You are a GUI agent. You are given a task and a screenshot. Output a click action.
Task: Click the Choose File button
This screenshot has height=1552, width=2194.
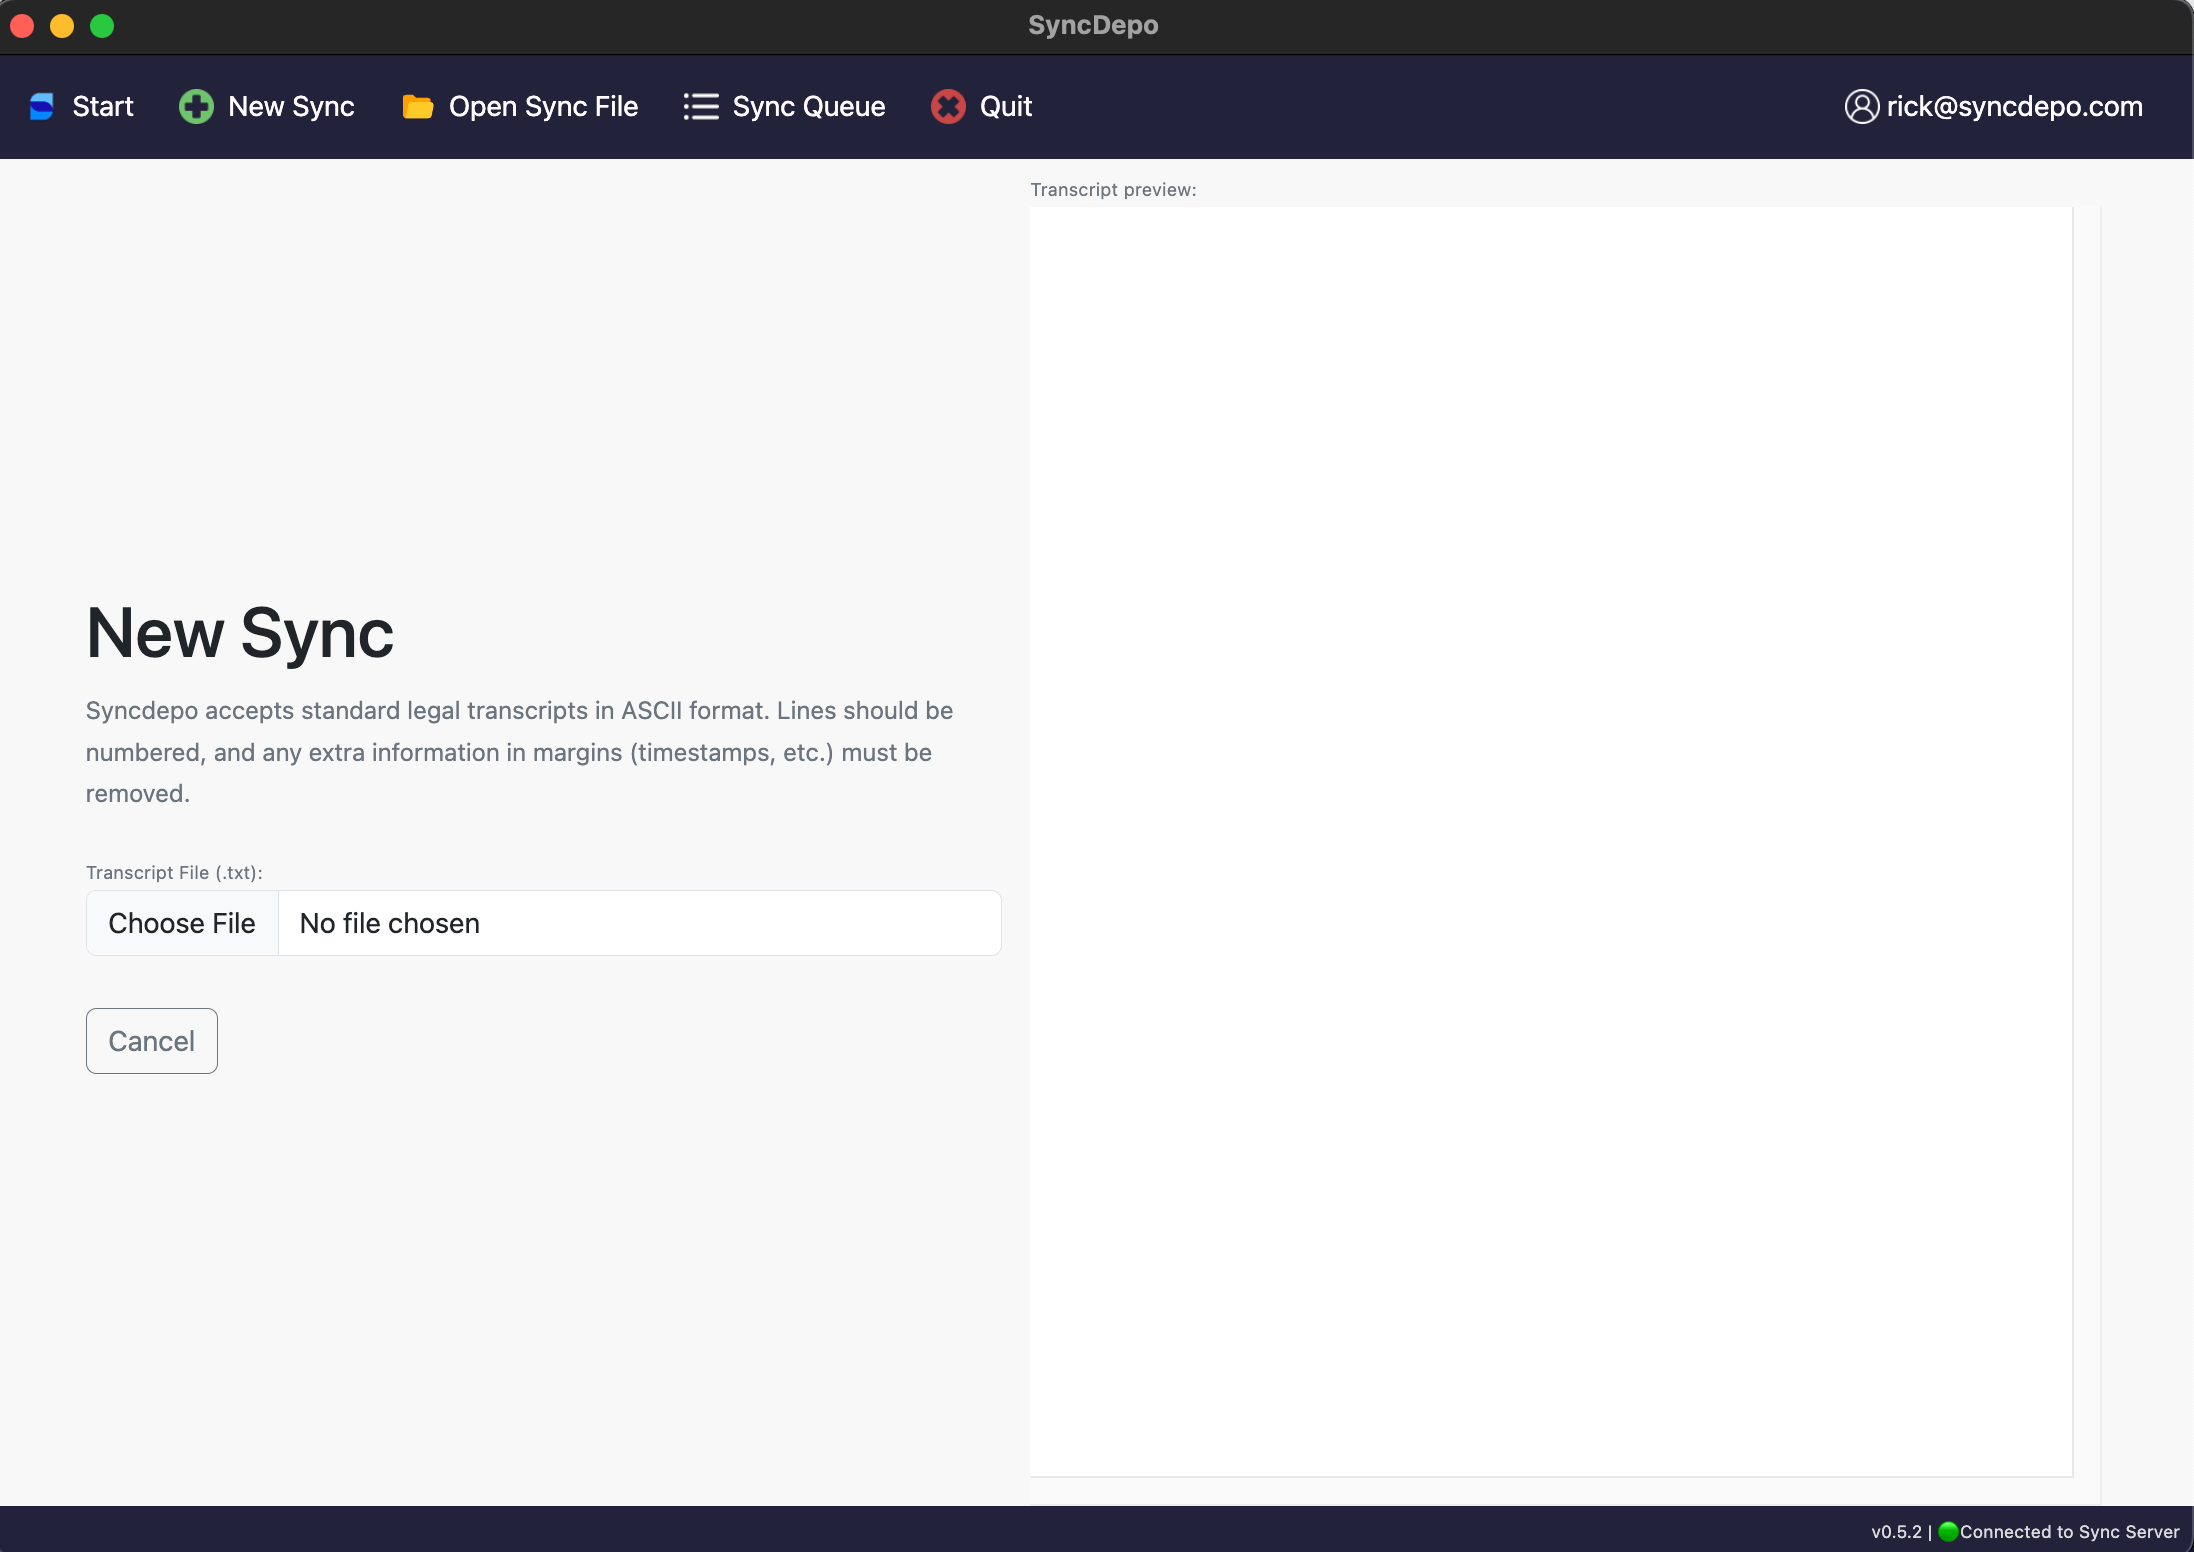click(182, 923)
